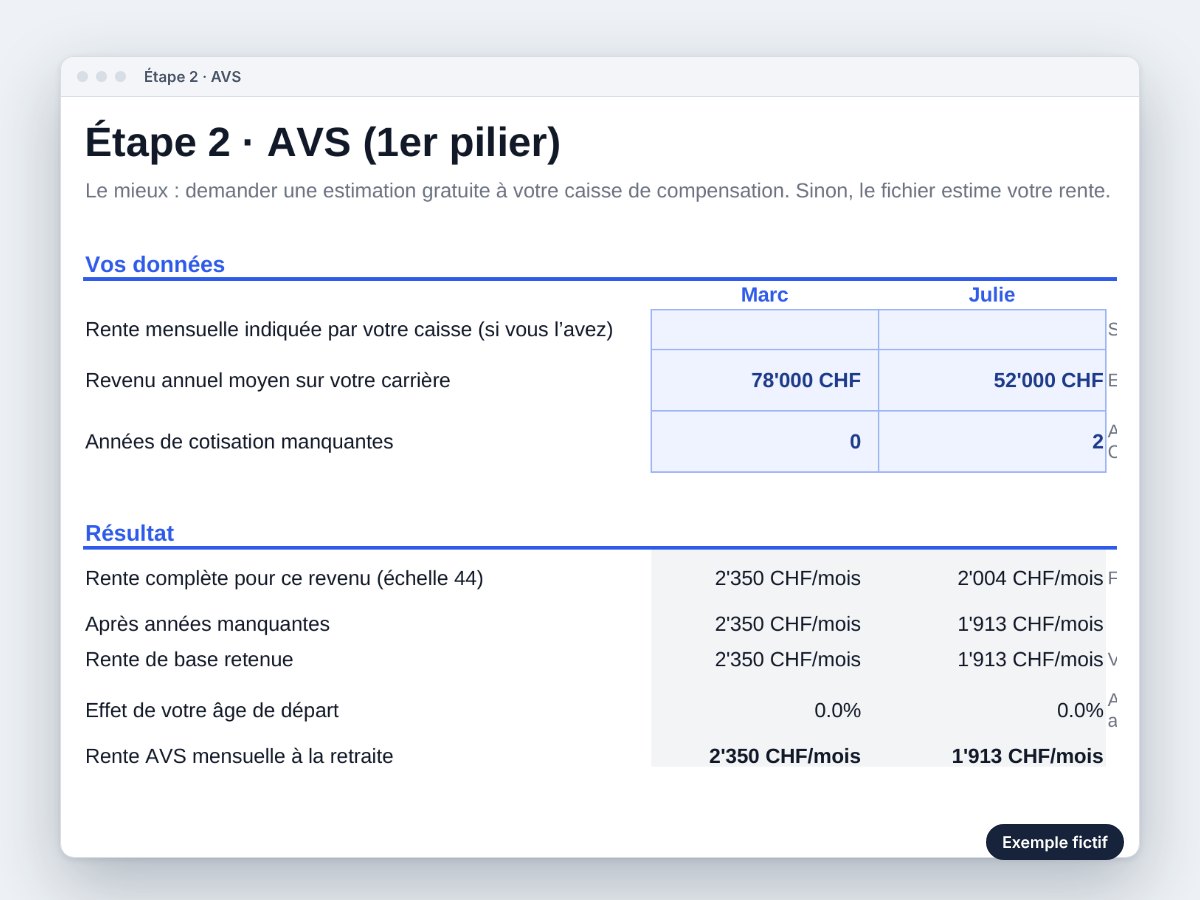Click Julie's 1'913 CHF/mois after missing years
This screenshot has height=900, width=1200.
pos(1030,624)
